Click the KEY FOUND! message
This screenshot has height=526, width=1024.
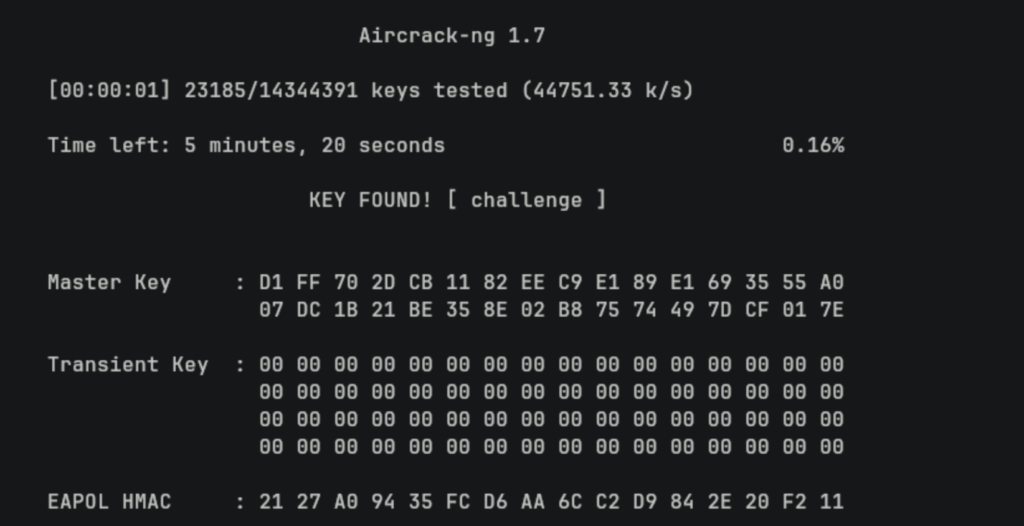[x=370, y=200]
